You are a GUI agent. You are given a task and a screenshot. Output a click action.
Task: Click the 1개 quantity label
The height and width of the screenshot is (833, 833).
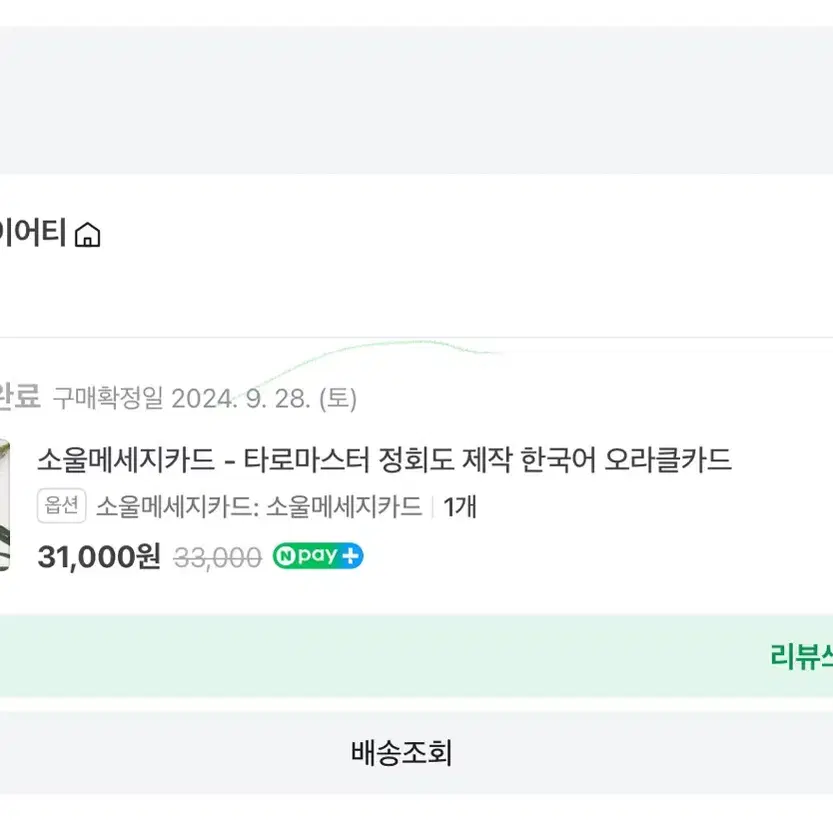[460, 507]
